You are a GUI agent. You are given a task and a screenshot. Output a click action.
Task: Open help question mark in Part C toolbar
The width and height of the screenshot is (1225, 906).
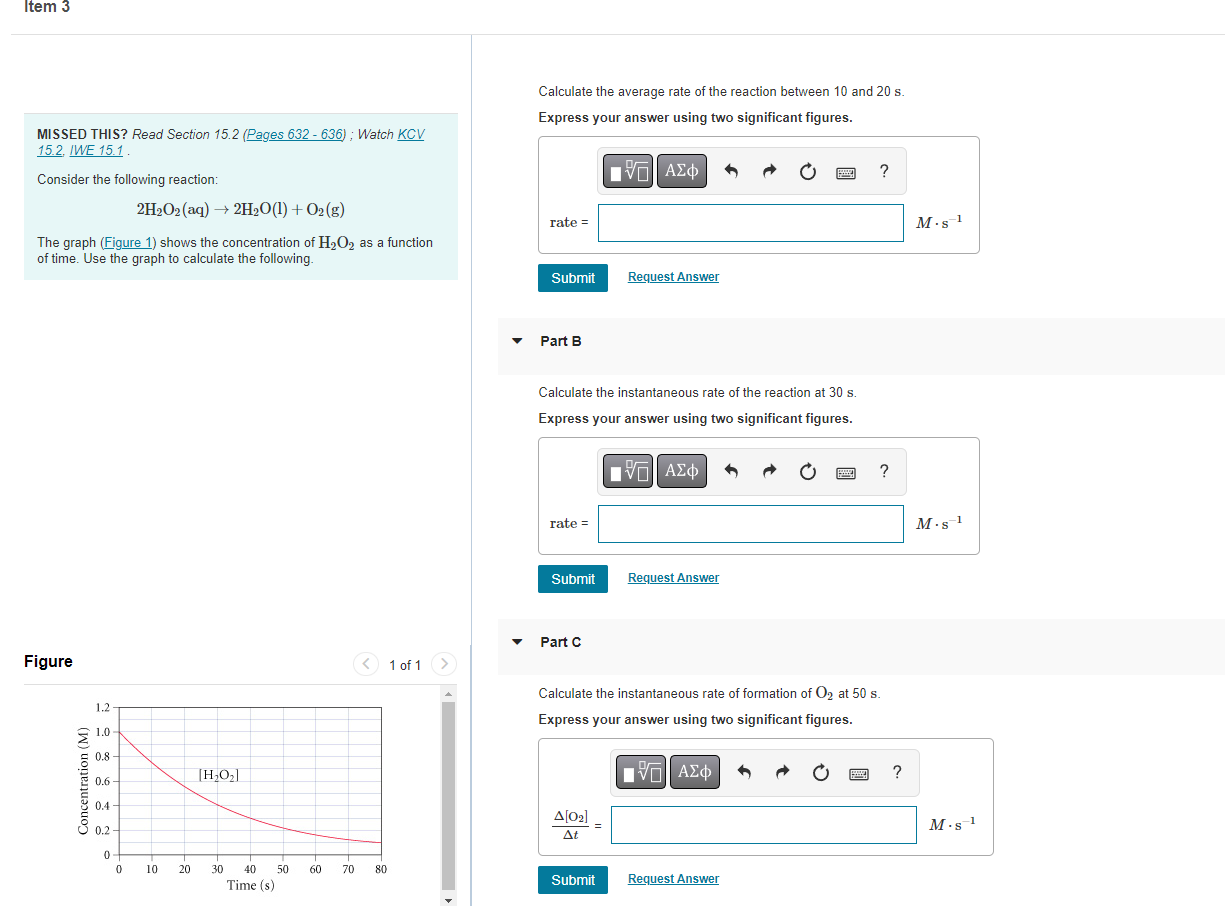(x=897, y=773)
